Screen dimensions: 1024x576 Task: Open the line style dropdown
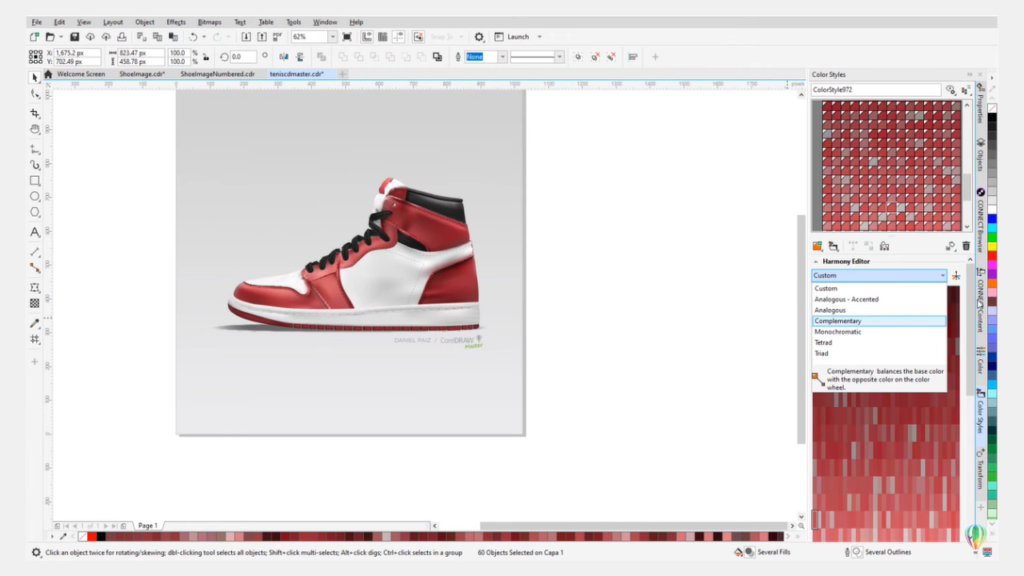point(560,57)
